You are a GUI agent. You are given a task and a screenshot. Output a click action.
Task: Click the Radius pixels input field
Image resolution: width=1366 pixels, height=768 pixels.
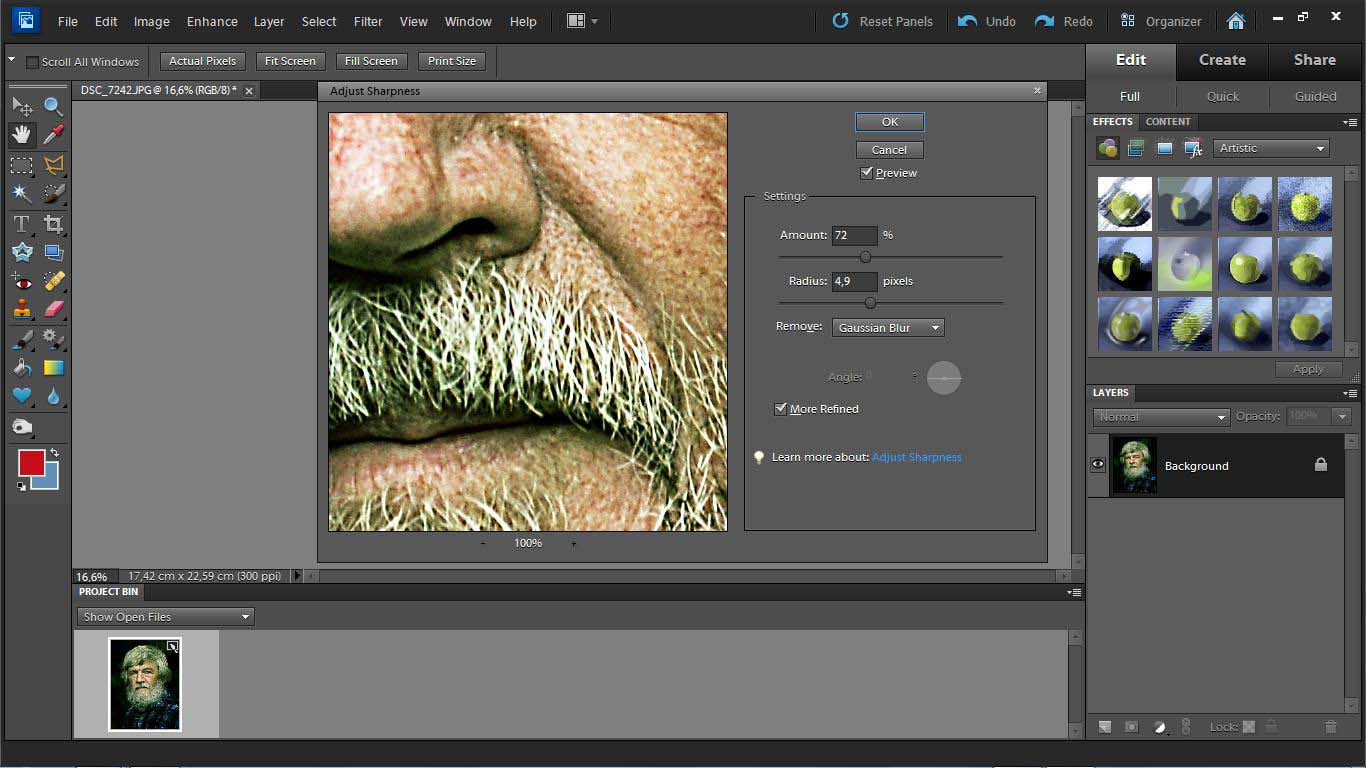point(854,281)
